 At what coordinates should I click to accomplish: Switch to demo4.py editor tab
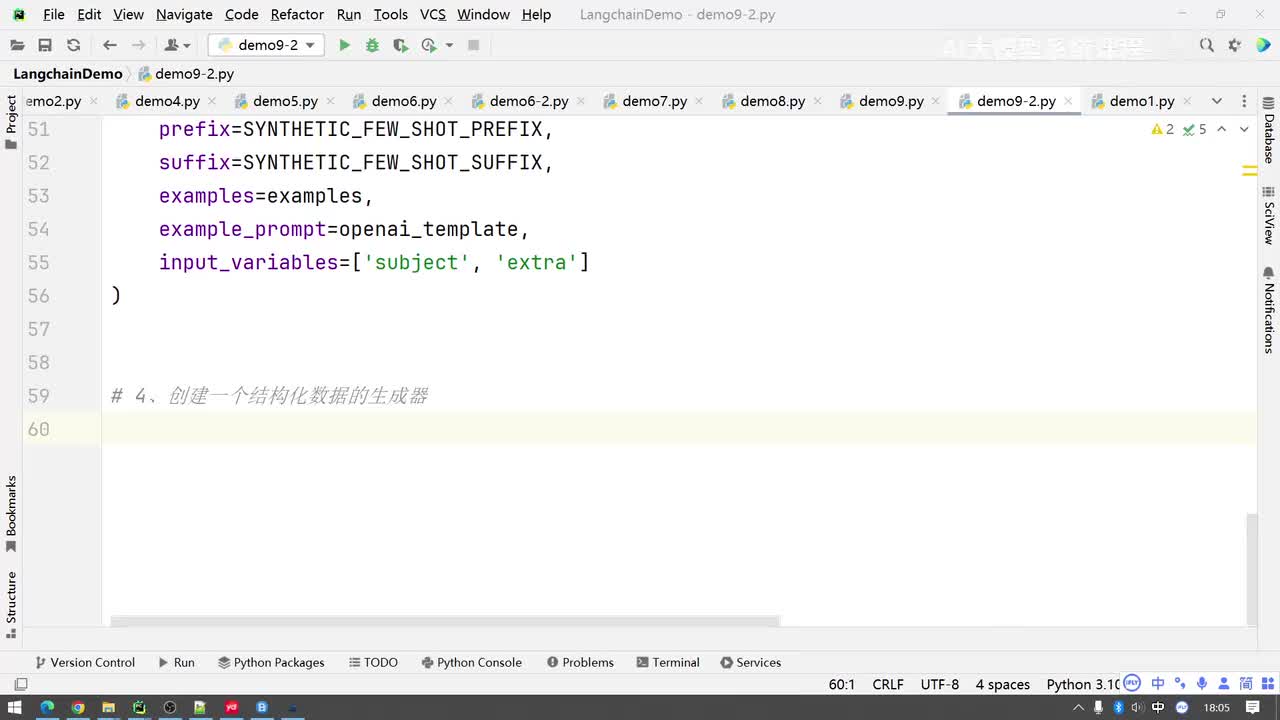pos(167,101)
